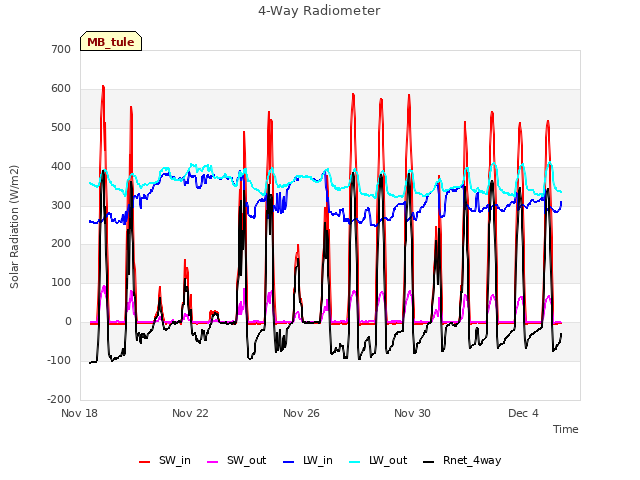The image size is (640, 480).
Task: Click the 200 y-axis tick label
Action: [61, 244]
